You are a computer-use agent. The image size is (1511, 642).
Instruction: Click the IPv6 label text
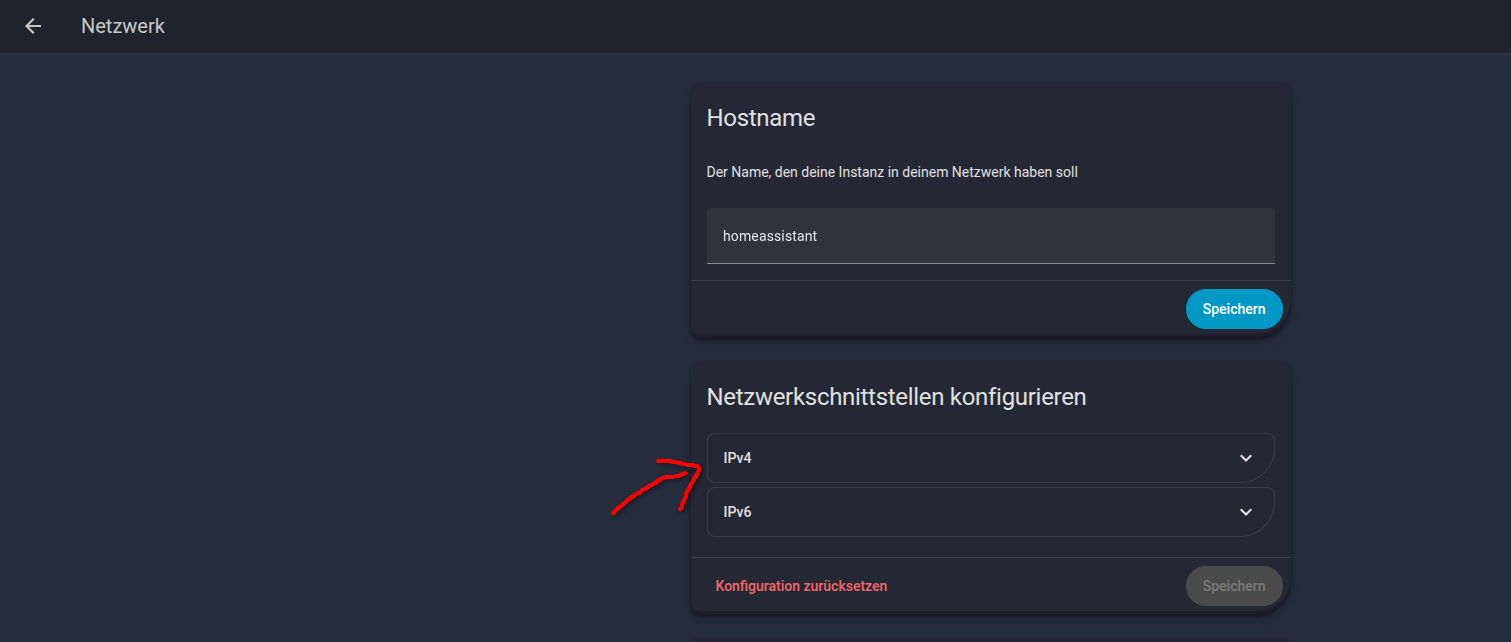737,512
